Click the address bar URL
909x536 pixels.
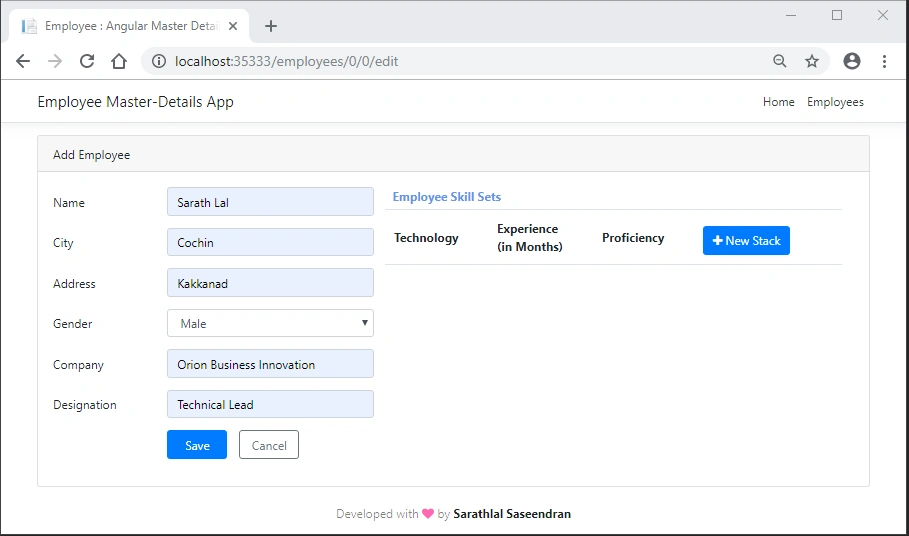pos(286,61)
